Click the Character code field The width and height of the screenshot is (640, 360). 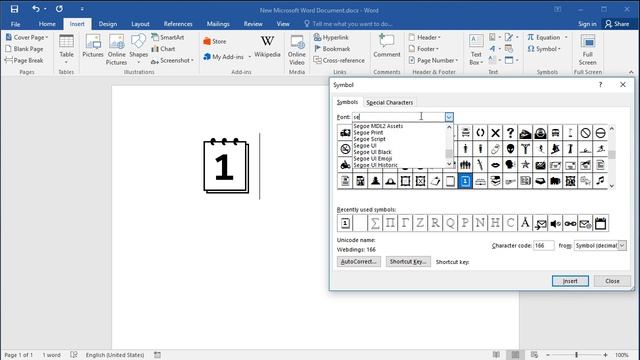(x=544, y=245)
